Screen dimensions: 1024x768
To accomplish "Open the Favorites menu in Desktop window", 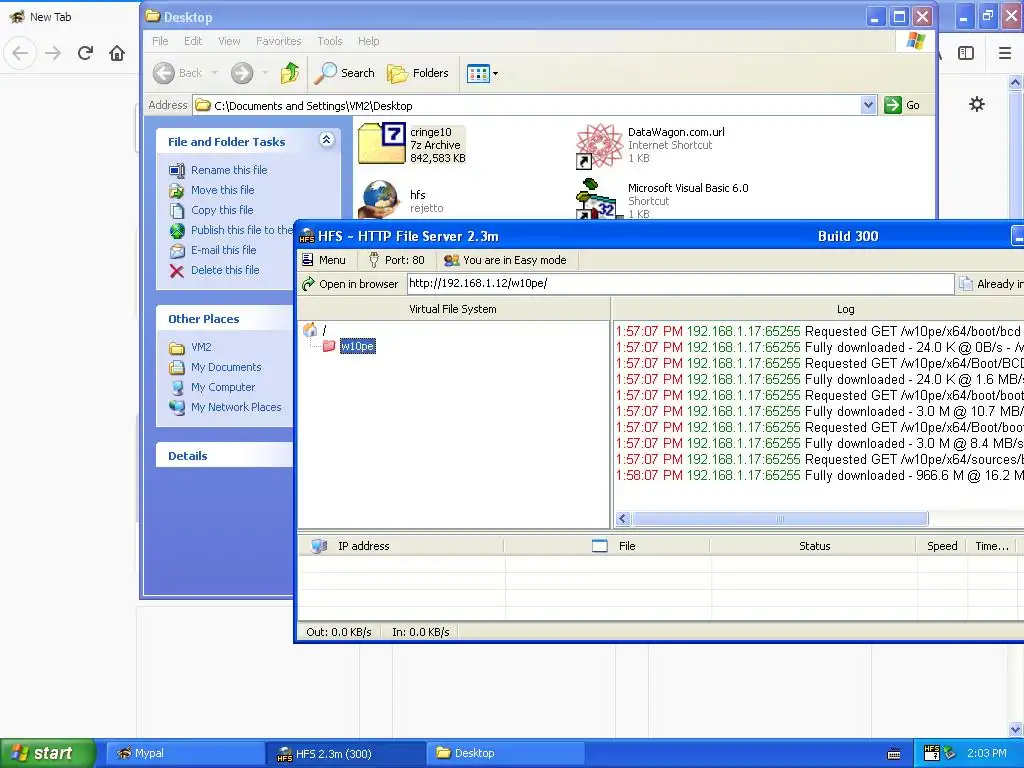I will coord(279,40).
